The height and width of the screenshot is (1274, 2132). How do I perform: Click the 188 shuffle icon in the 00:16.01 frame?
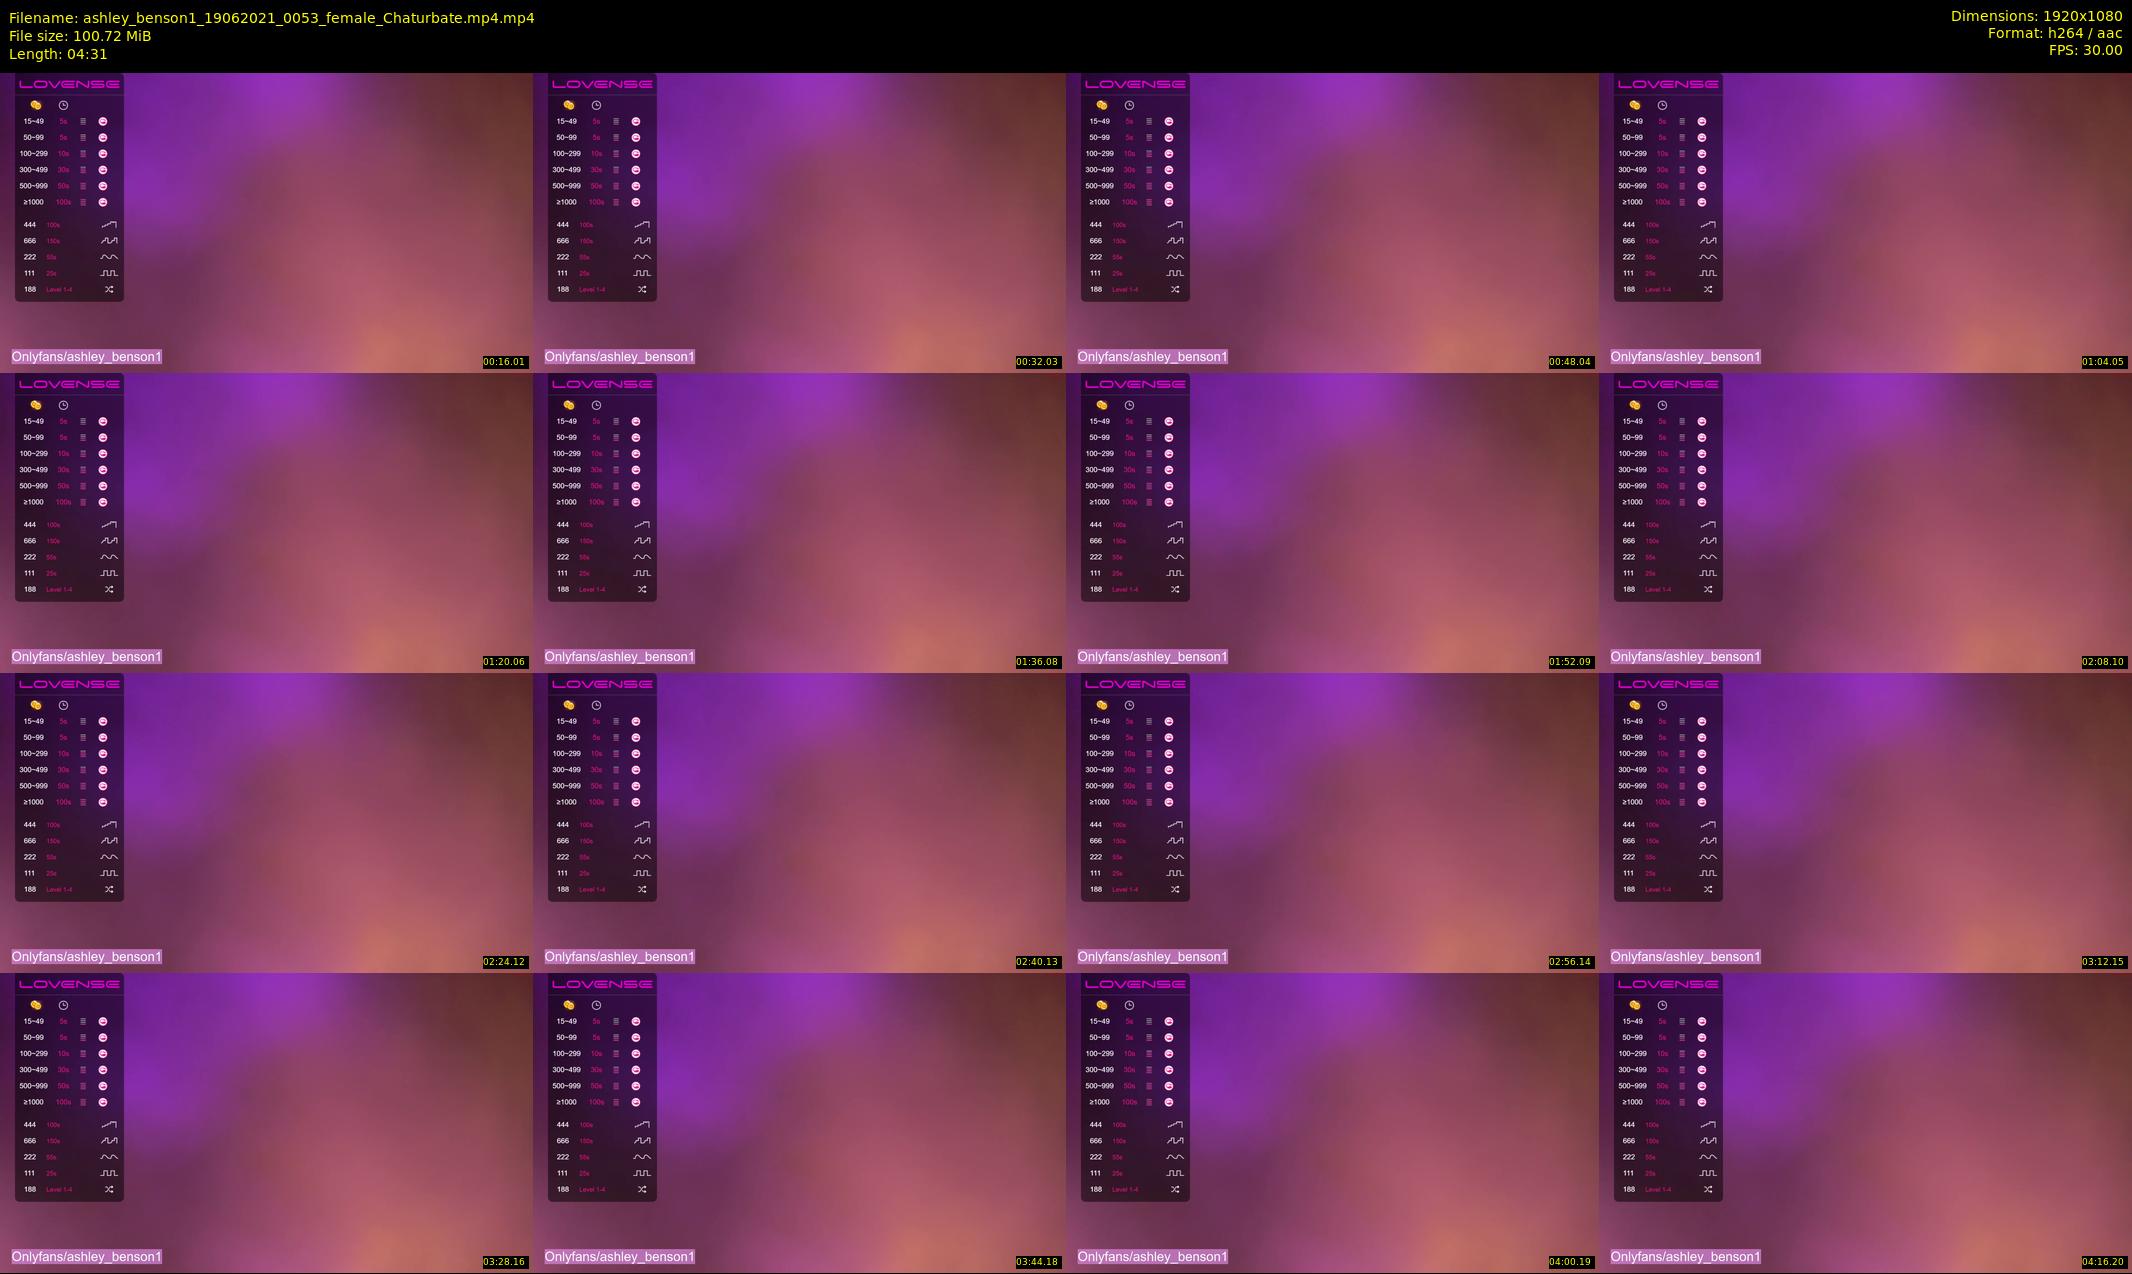109,289
